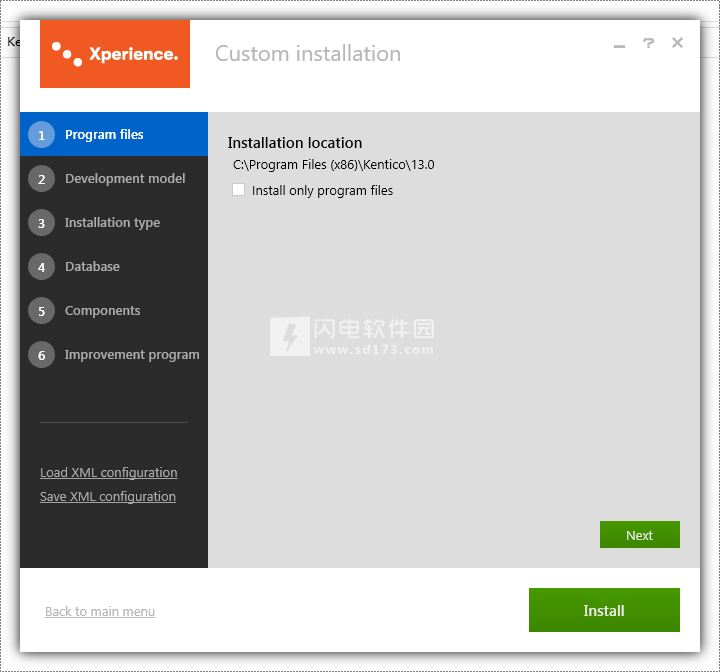Open the help question mark icon
Screen dimensions: 720x672
(648, 43)
